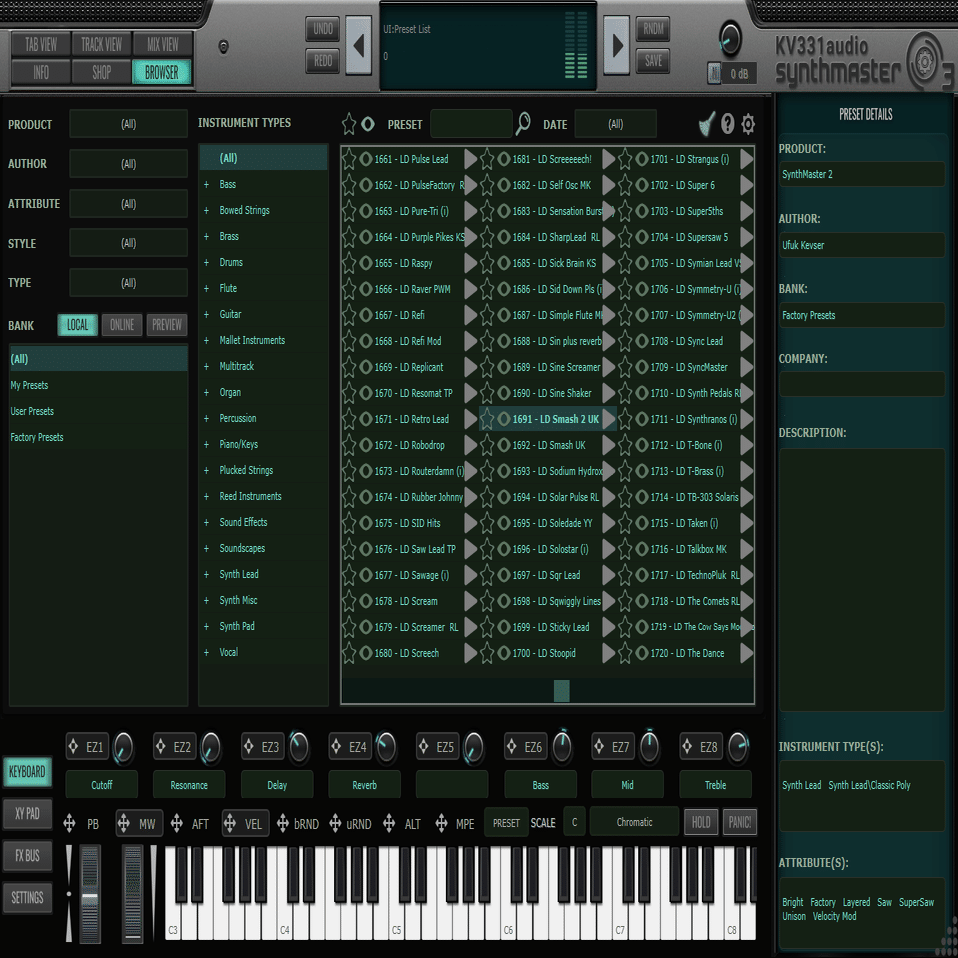Click the EZ5 modulation assign cross icon
The height and width of the screenshot is (958, 958).
point(423,747)
